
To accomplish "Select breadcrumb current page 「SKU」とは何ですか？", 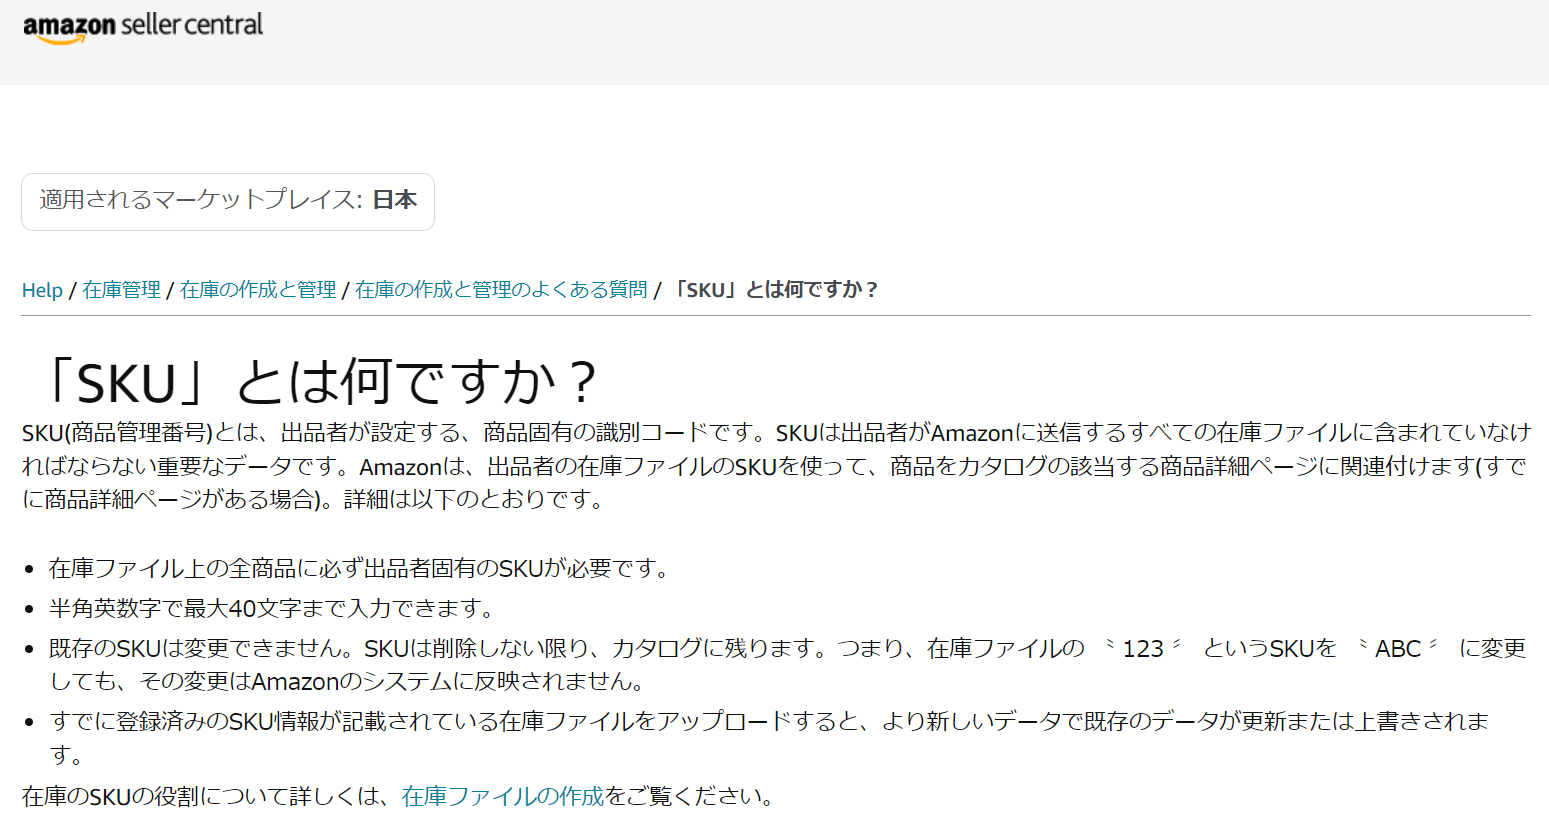I will tap(775, 290).
